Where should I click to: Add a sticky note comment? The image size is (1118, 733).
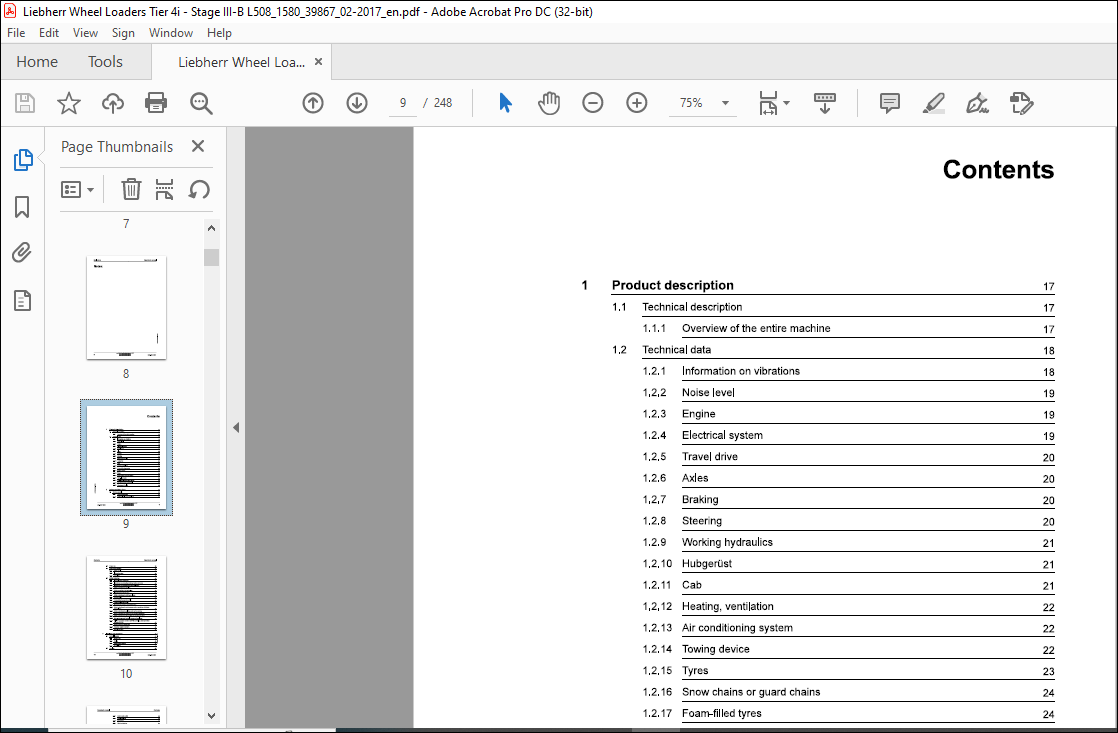pyautogui.click(x=890, y=103)
